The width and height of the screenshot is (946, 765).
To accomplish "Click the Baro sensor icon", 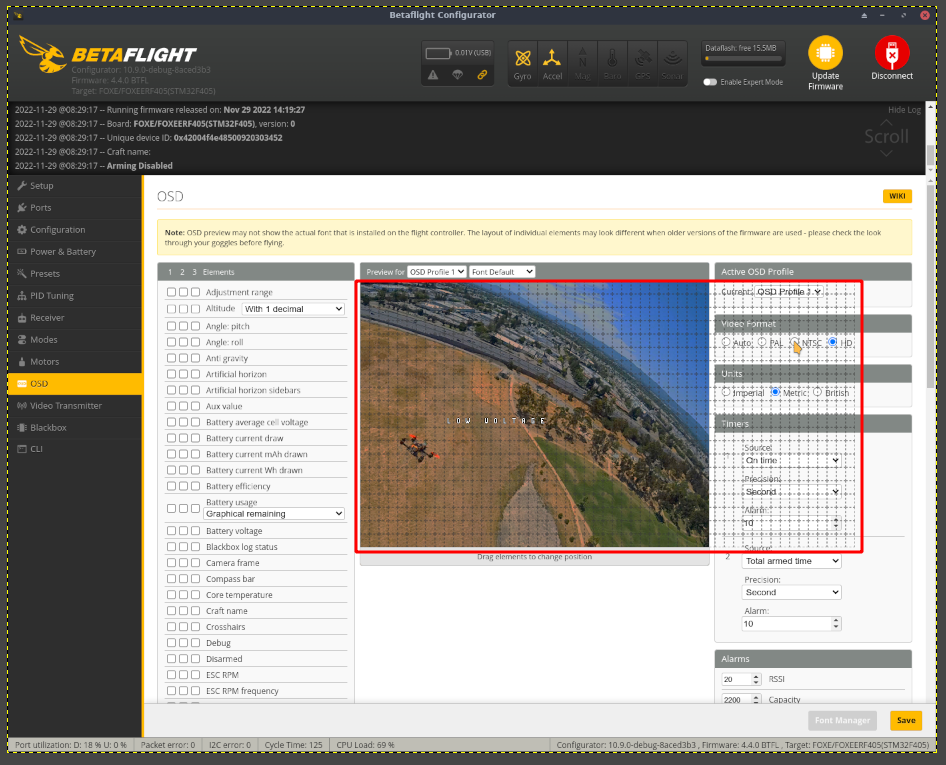I will point(612,61).
